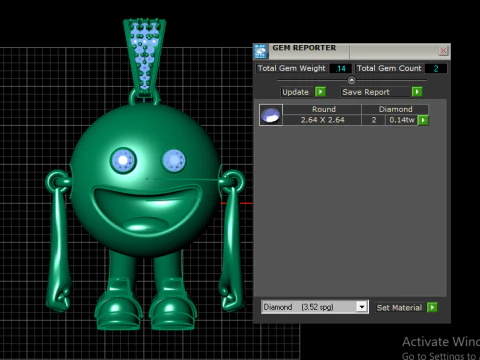Select the round gem thumbnail in report row
The image size is (480, 360).
(271, 115)
